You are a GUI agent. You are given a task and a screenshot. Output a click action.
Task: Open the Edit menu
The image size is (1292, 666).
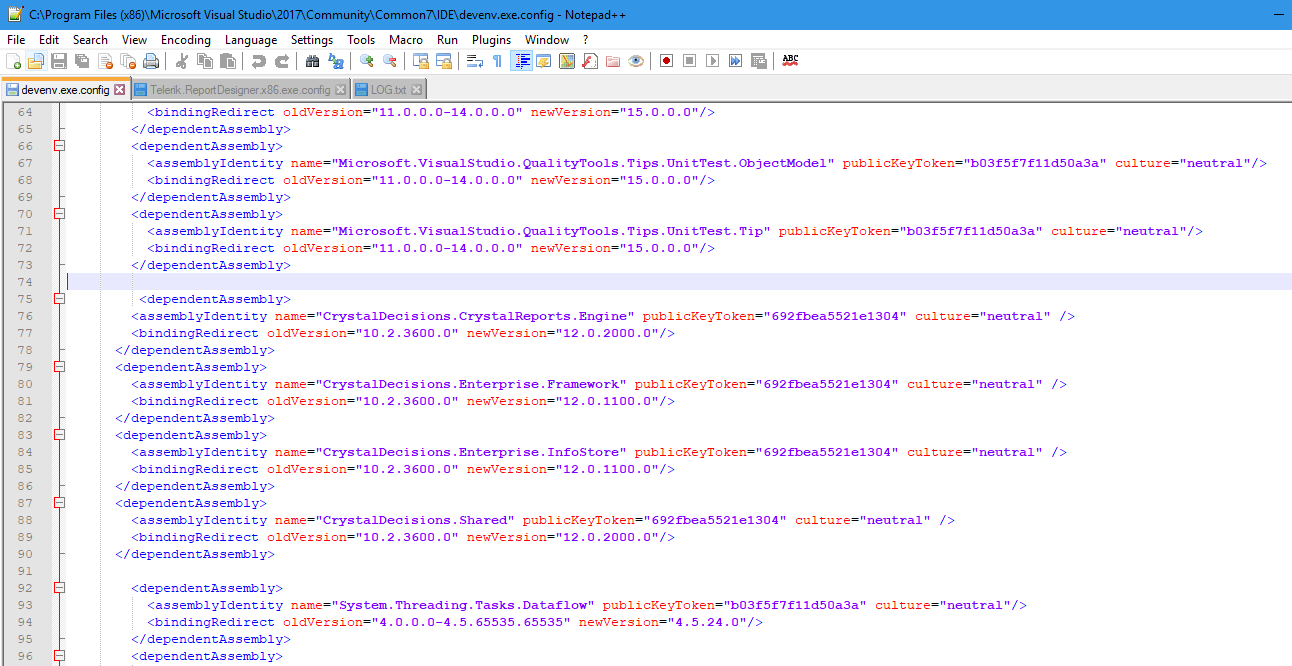(49, 40)
